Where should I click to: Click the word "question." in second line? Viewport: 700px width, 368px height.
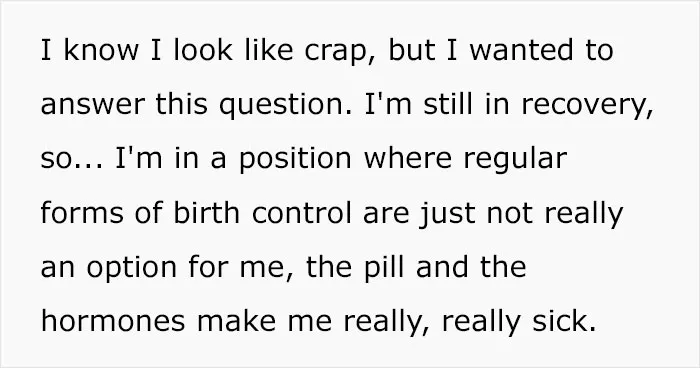tap(285, 105)
